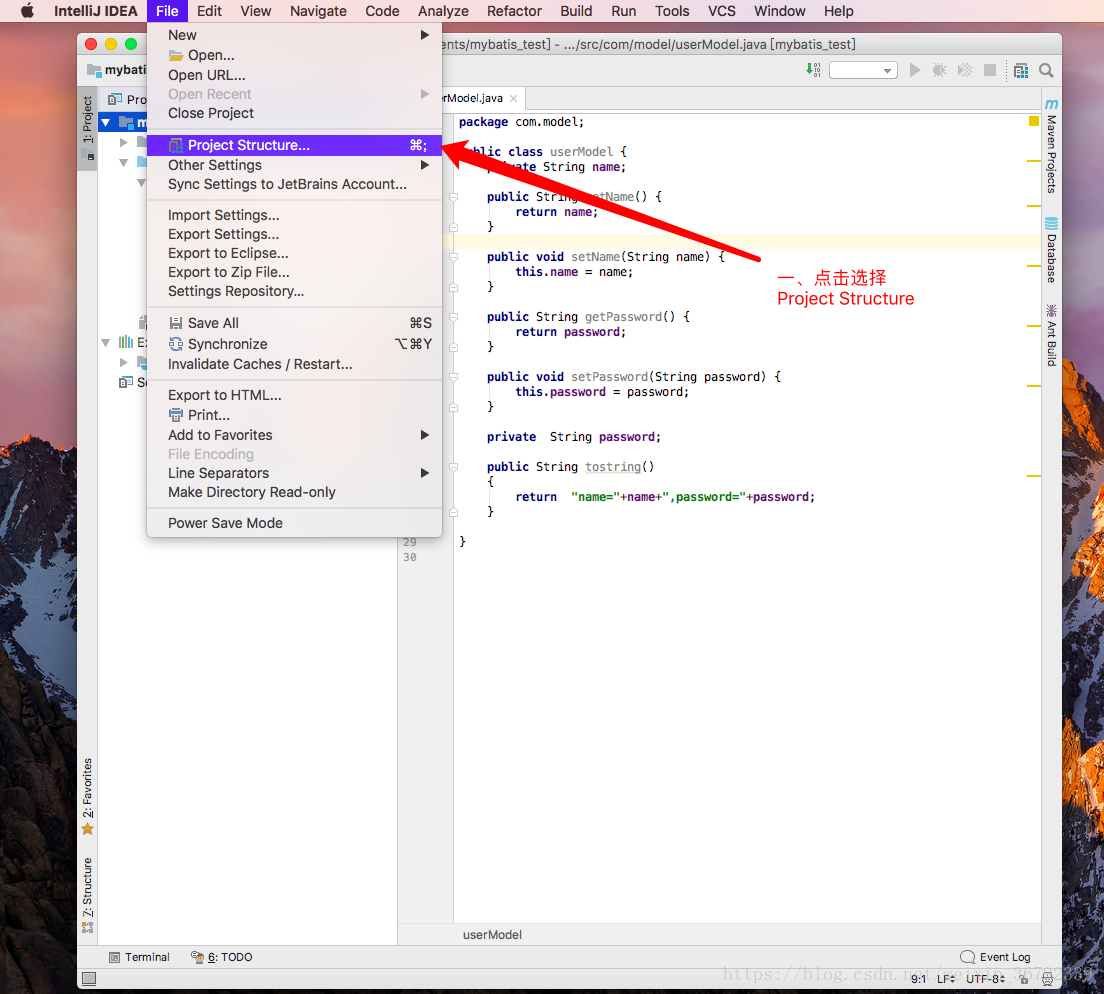
Task: Open the Maven Projects side panel
Action: coord(1051,146)
